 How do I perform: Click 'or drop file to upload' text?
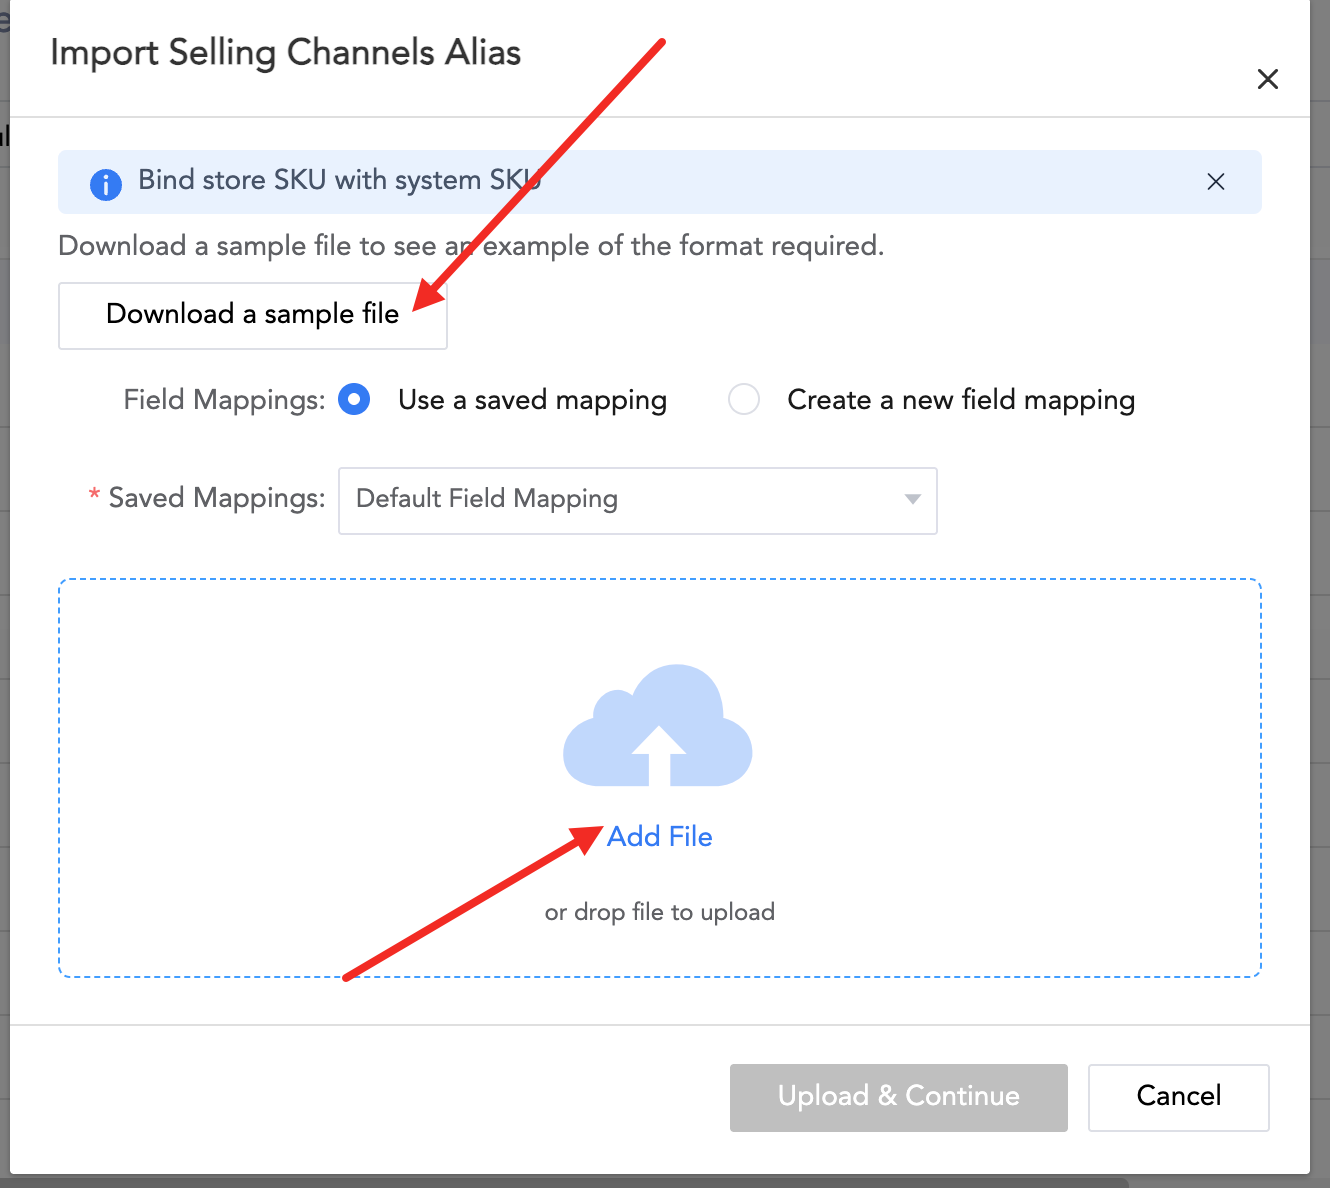pos(660,912)
